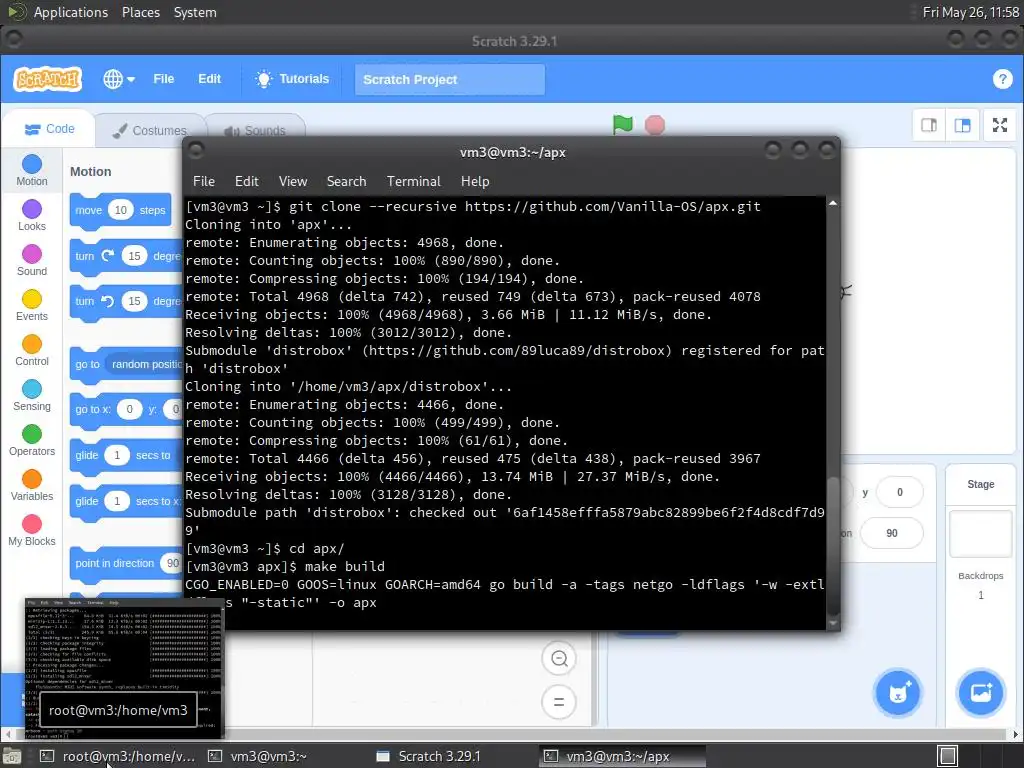
Task: Select the My Blocks category
Action: point(32,531)
